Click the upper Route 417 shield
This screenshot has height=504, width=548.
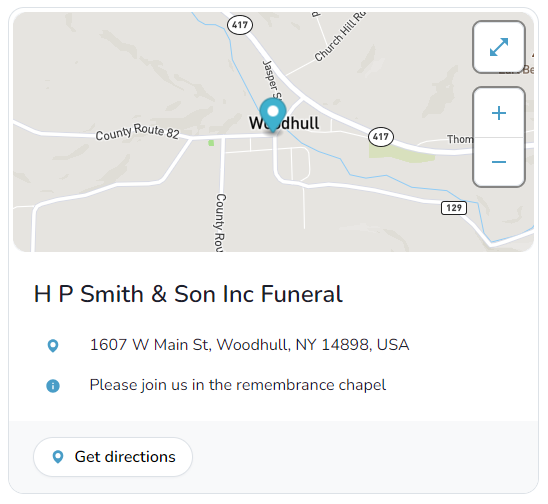(x=240, y=25)
